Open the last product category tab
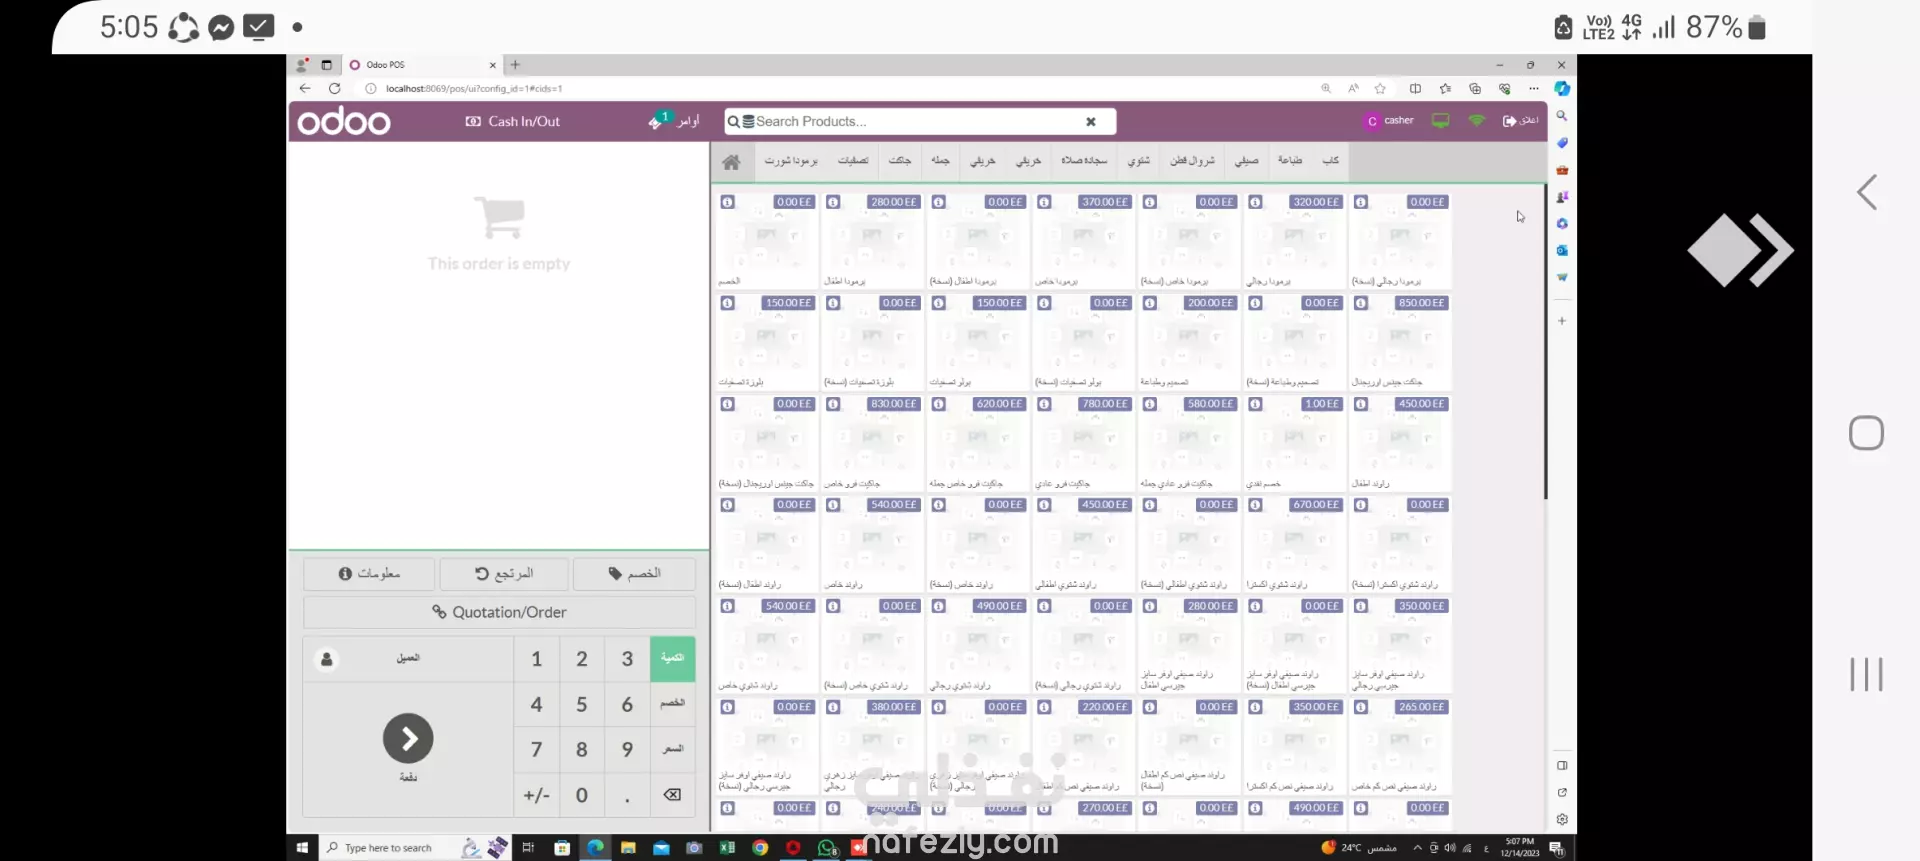The image size is (1920, 861). (1330, 161)
